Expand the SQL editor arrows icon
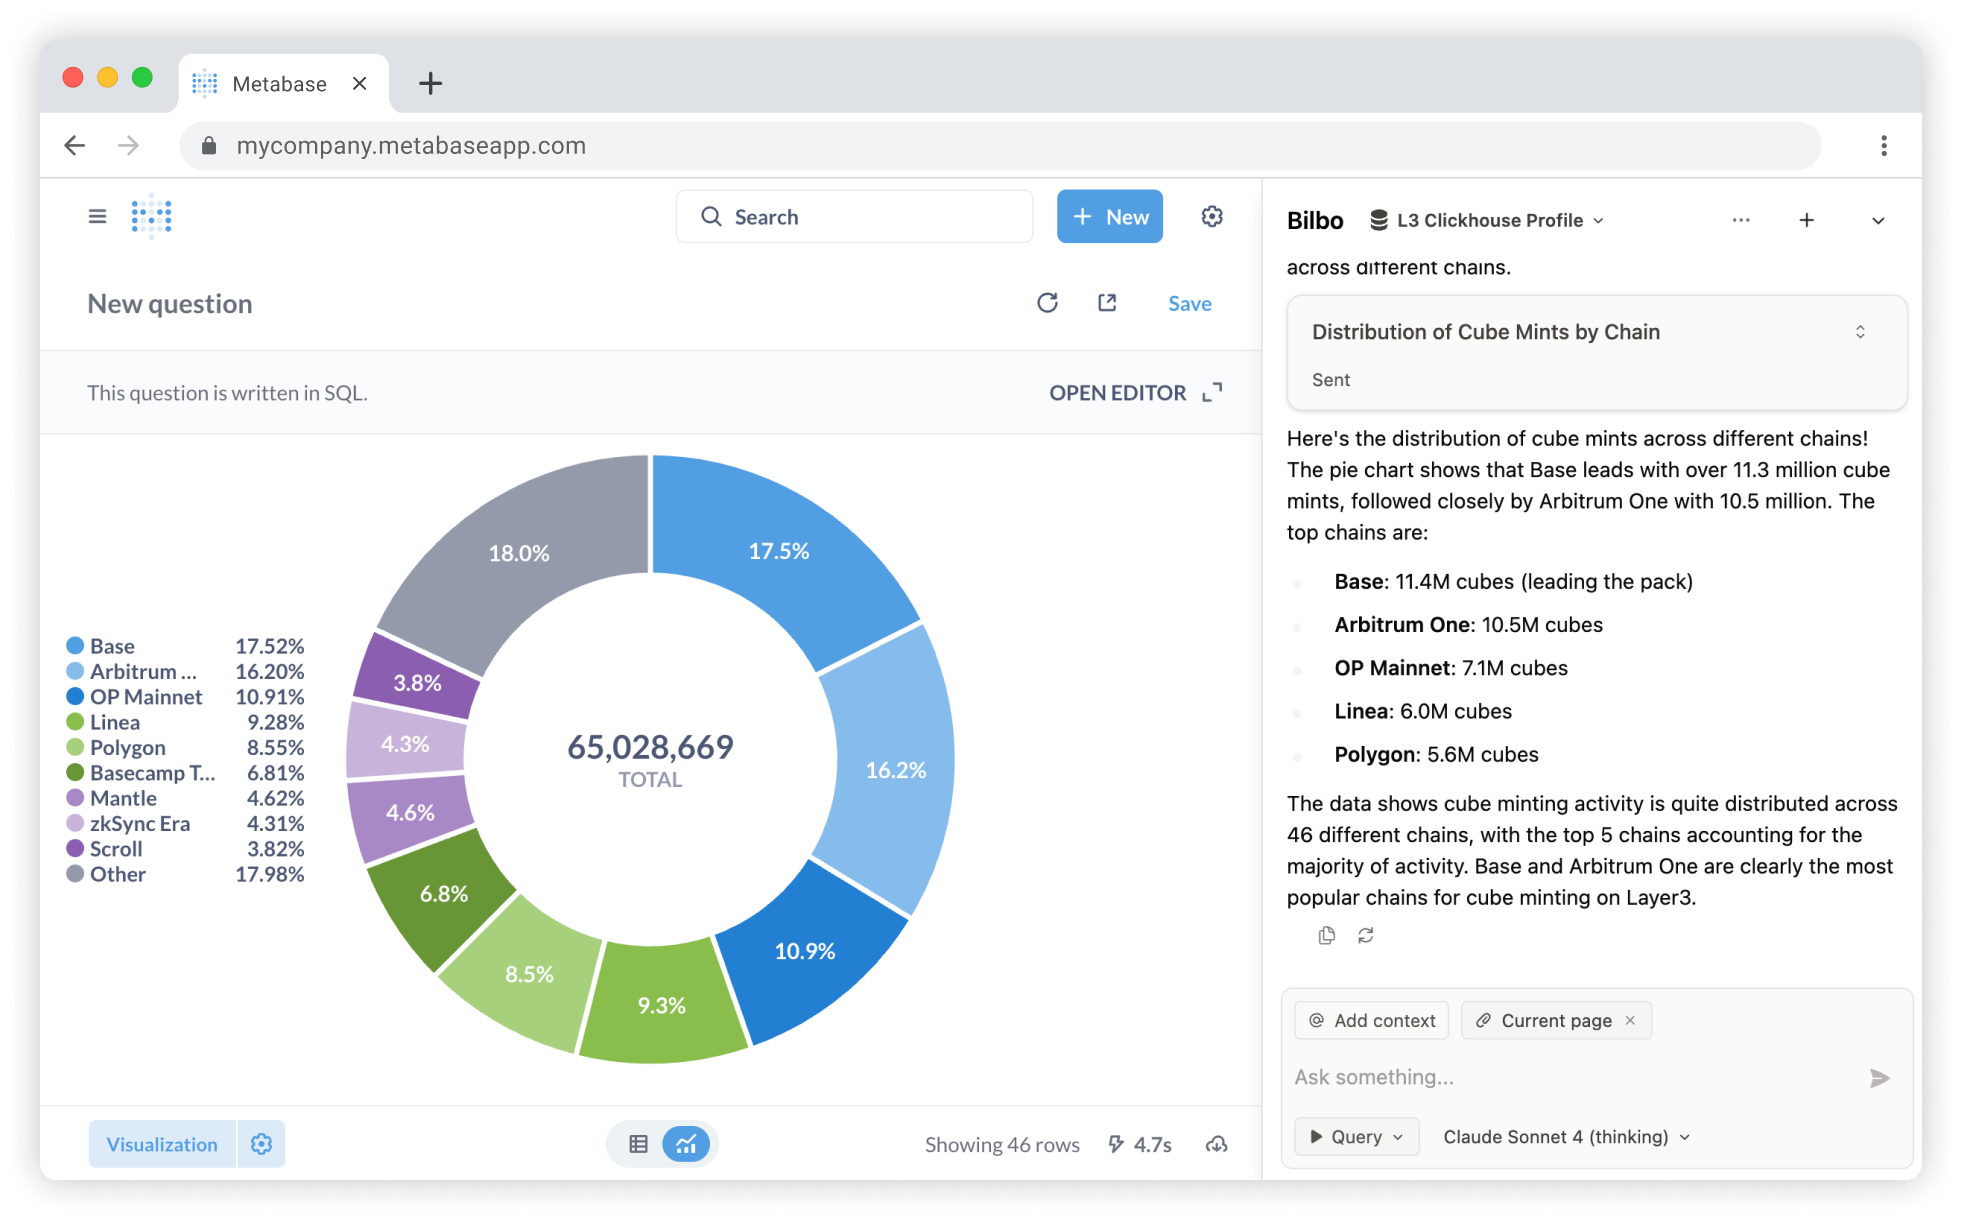 (x=1212, y=392)
